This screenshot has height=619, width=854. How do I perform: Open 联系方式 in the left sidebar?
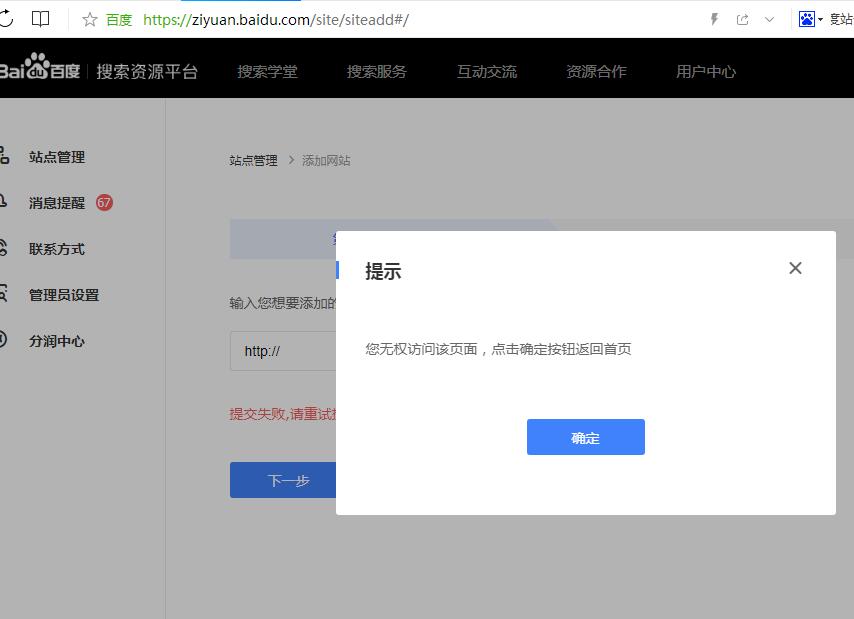tap(57, 249)
